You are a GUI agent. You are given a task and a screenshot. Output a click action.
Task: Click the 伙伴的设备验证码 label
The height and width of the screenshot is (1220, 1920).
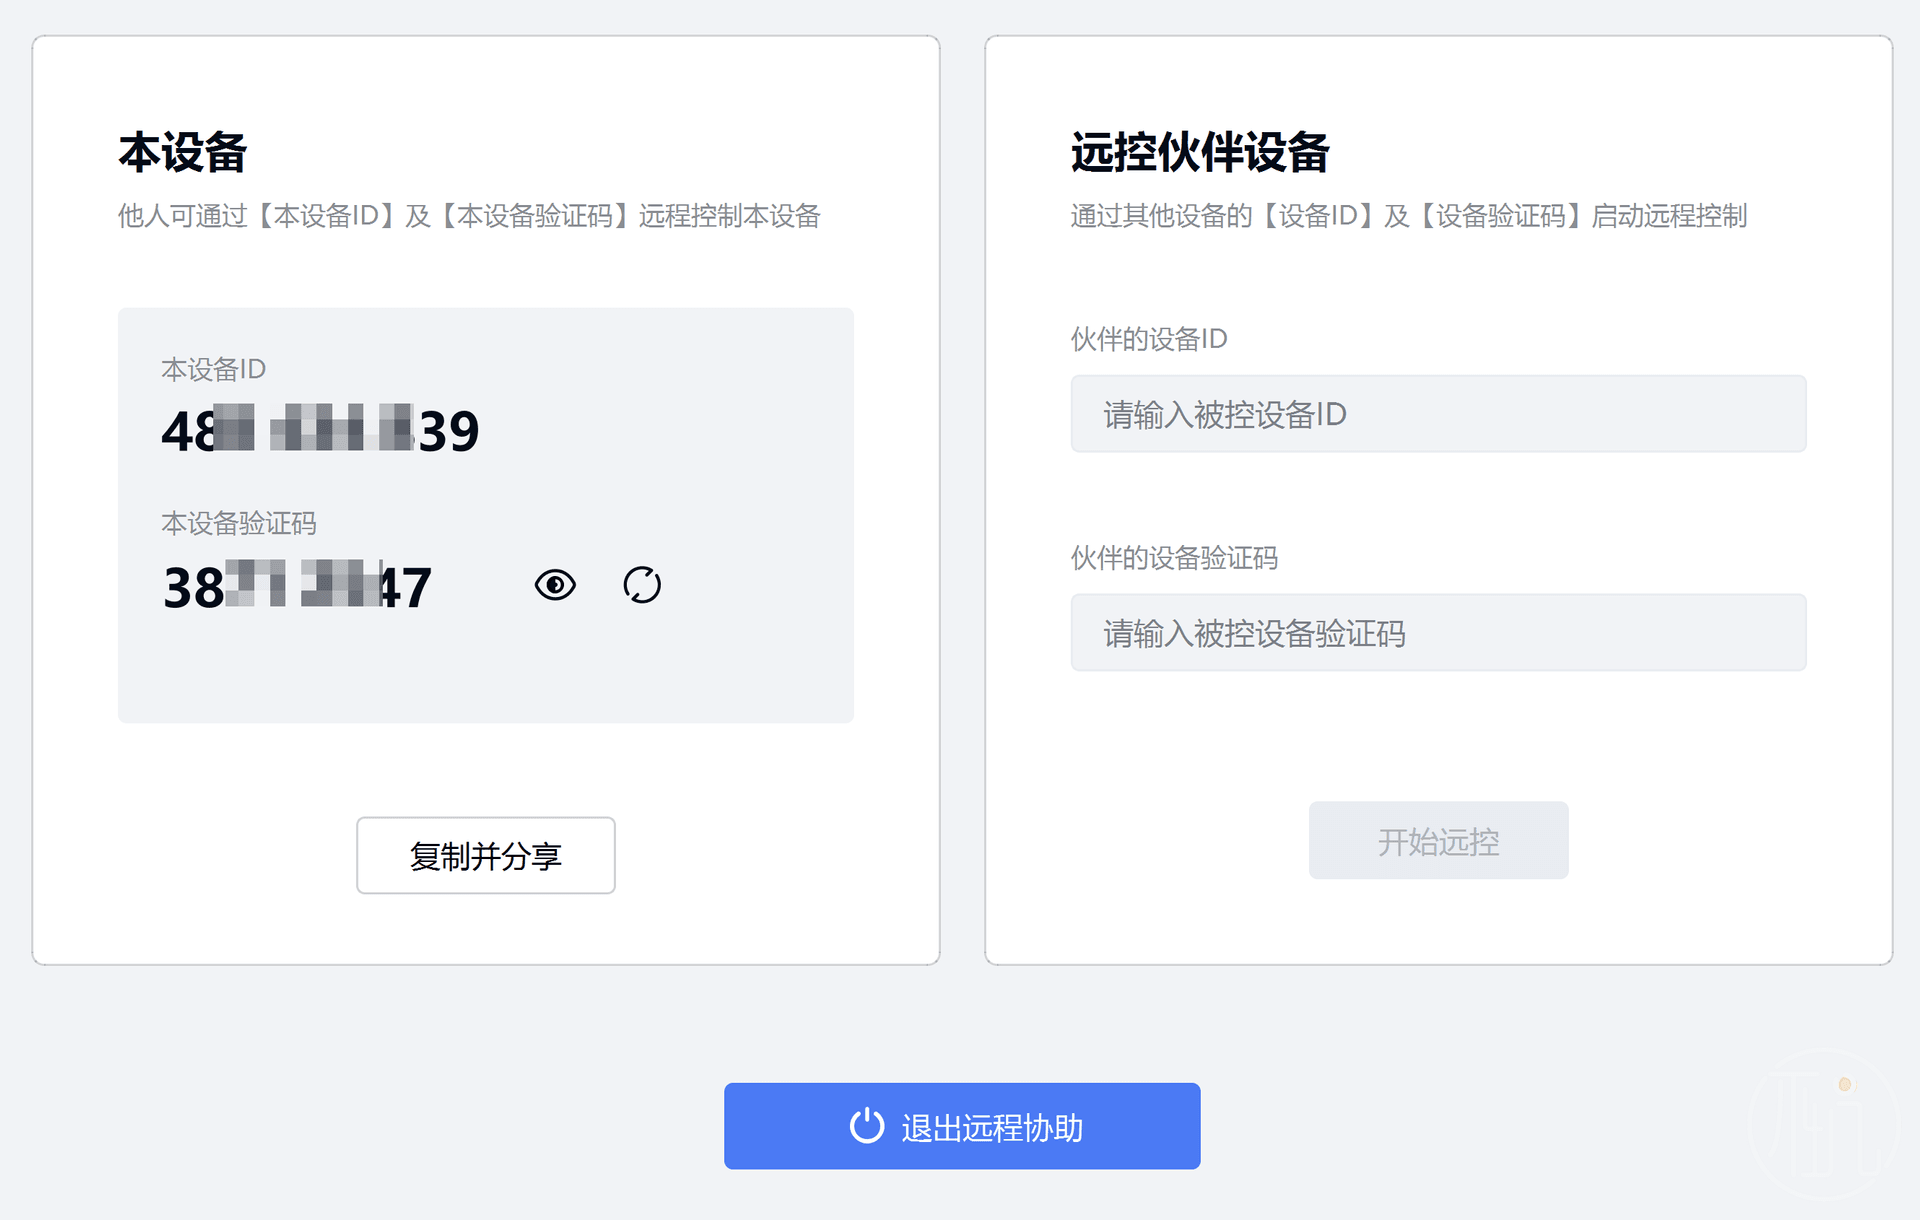pyautogui.click(x=1174, y=558)
